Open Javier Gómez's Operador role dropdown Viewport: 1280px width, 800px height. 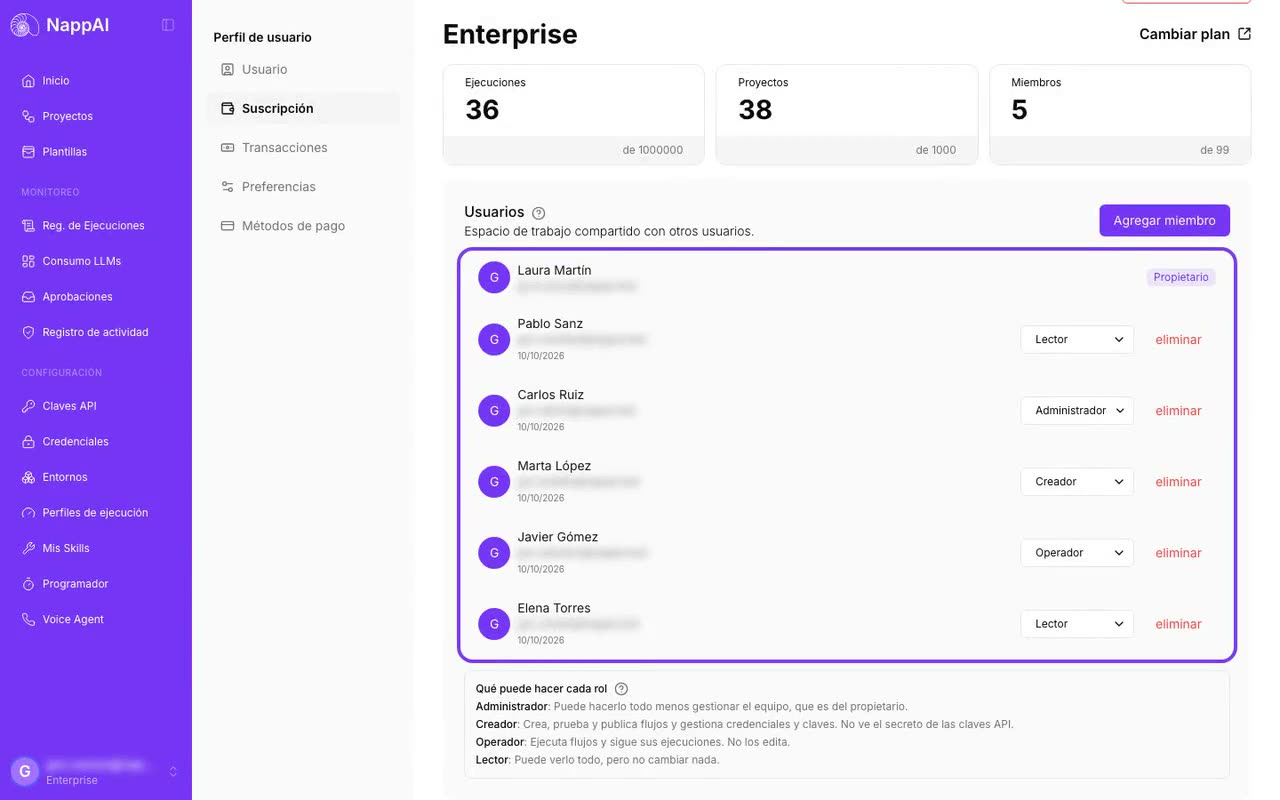pos(1077,552)
